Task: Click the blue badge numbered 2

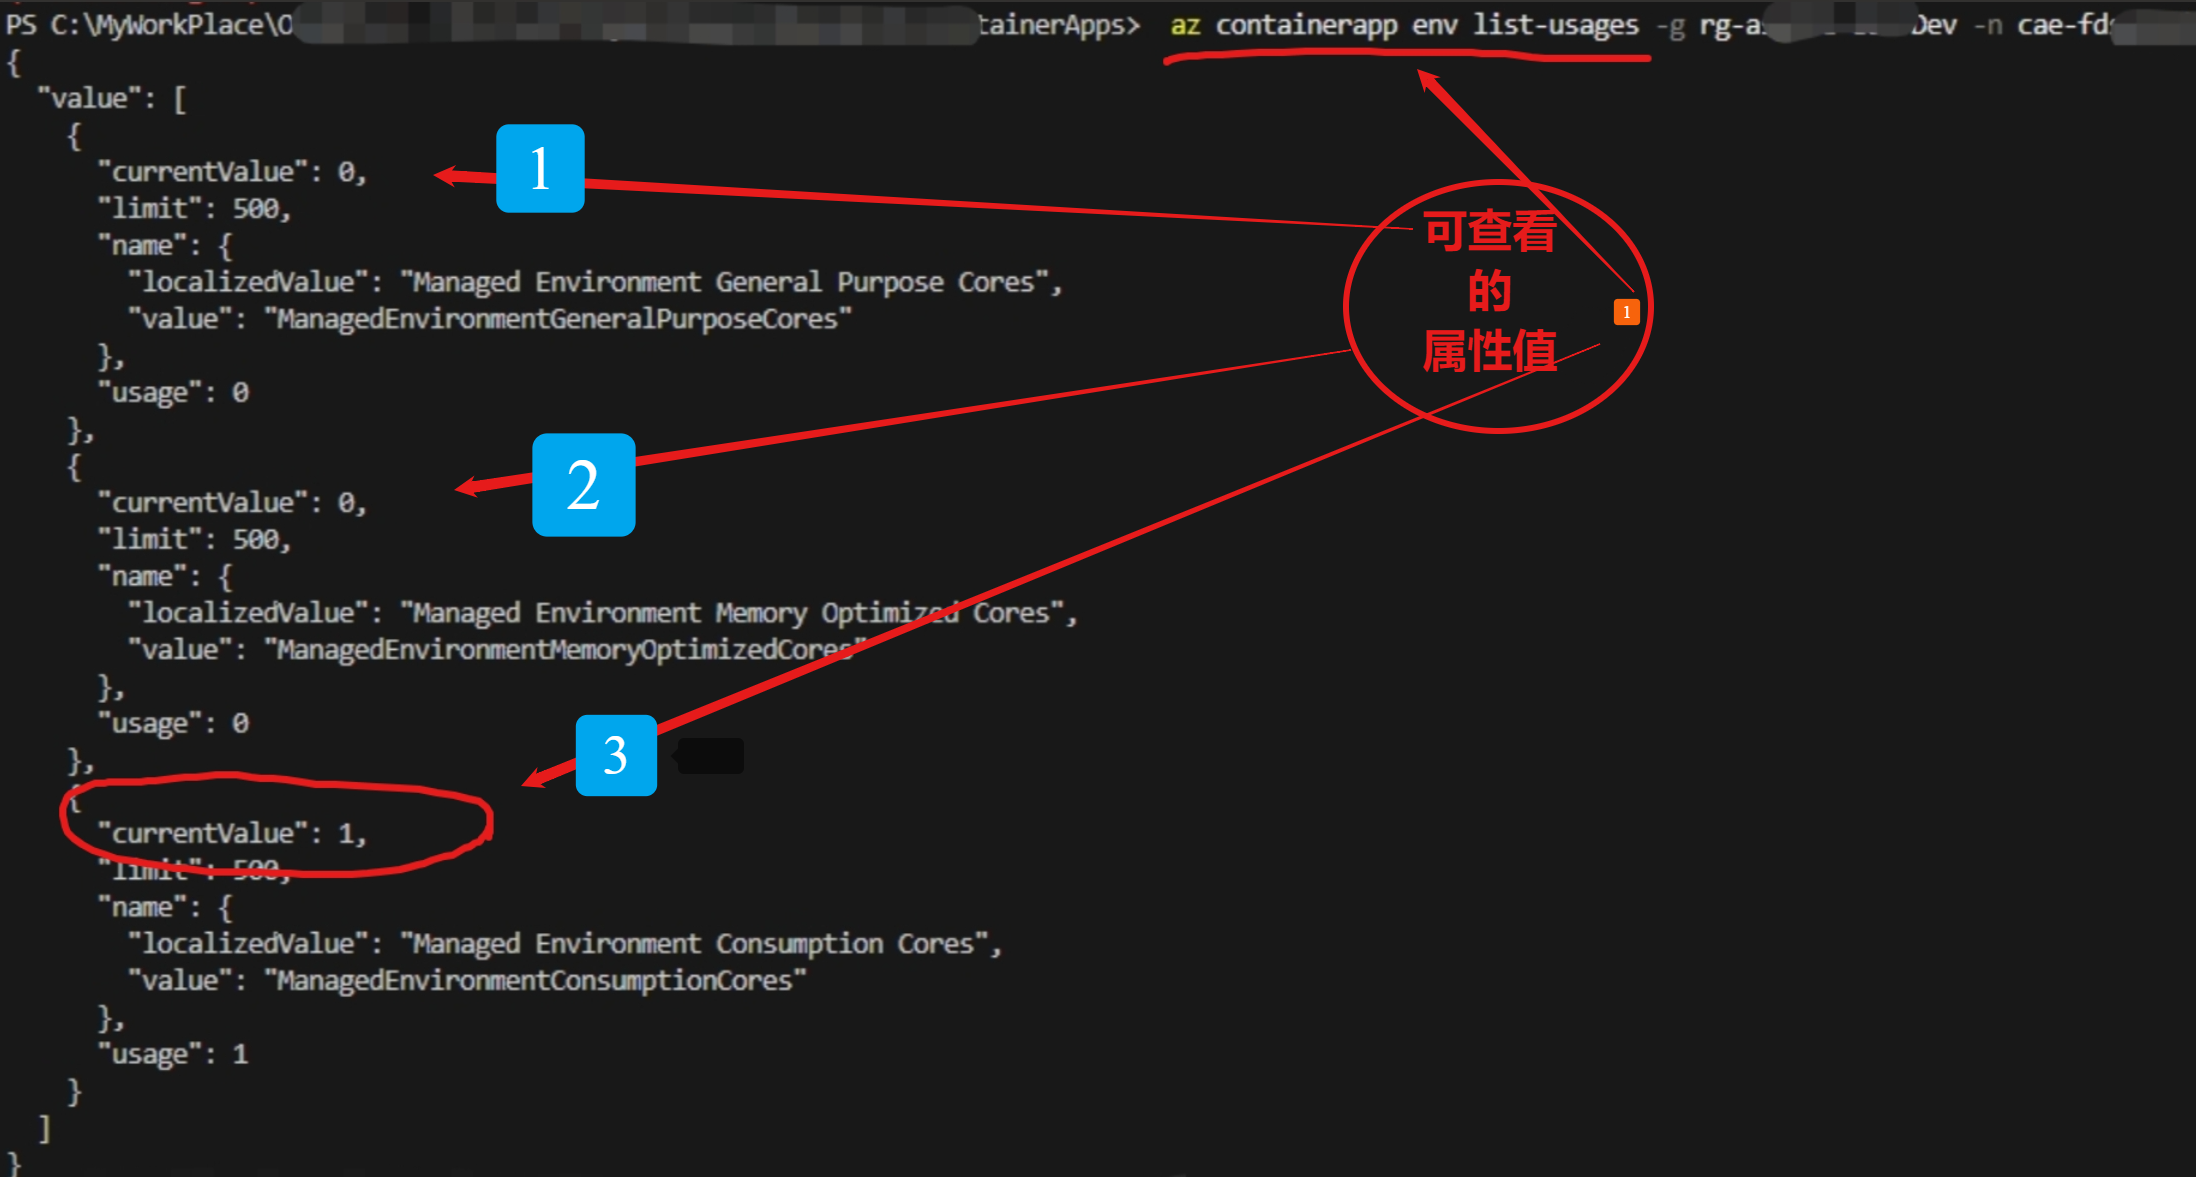Action: click(x=583, y=485)
